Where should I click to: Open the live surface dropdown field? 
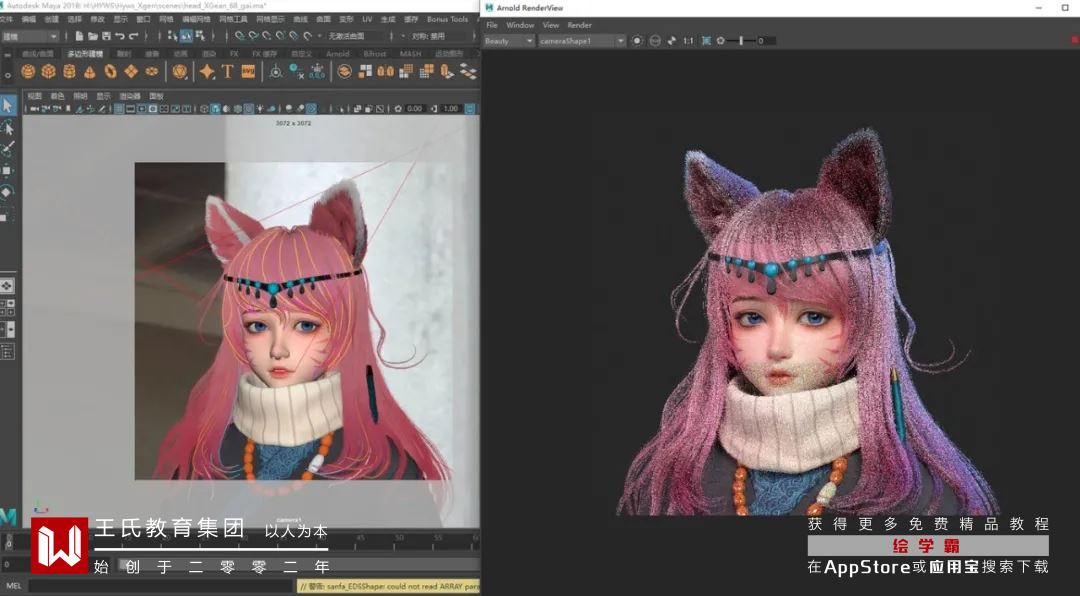357,36
